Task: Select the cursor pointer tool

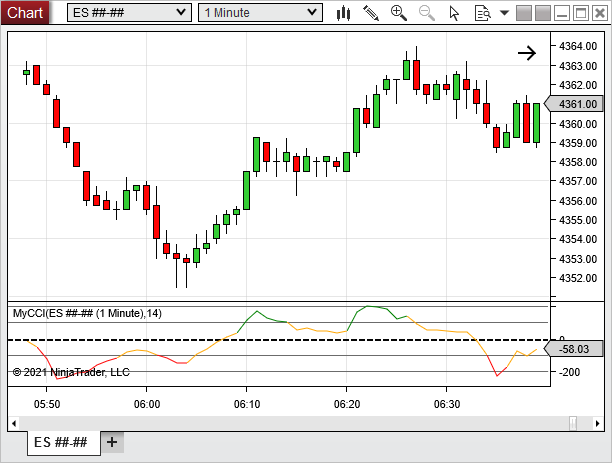Action: pyautogui.click(x=455, y=13)
